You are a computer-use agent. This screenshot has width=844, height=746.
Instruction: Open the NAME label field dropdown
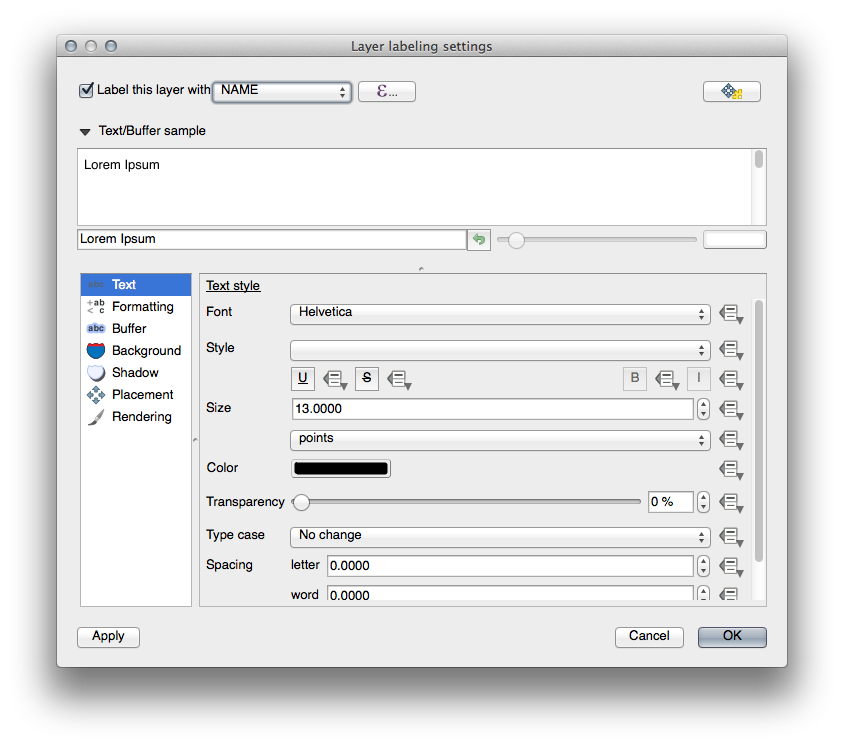(282, 91)
